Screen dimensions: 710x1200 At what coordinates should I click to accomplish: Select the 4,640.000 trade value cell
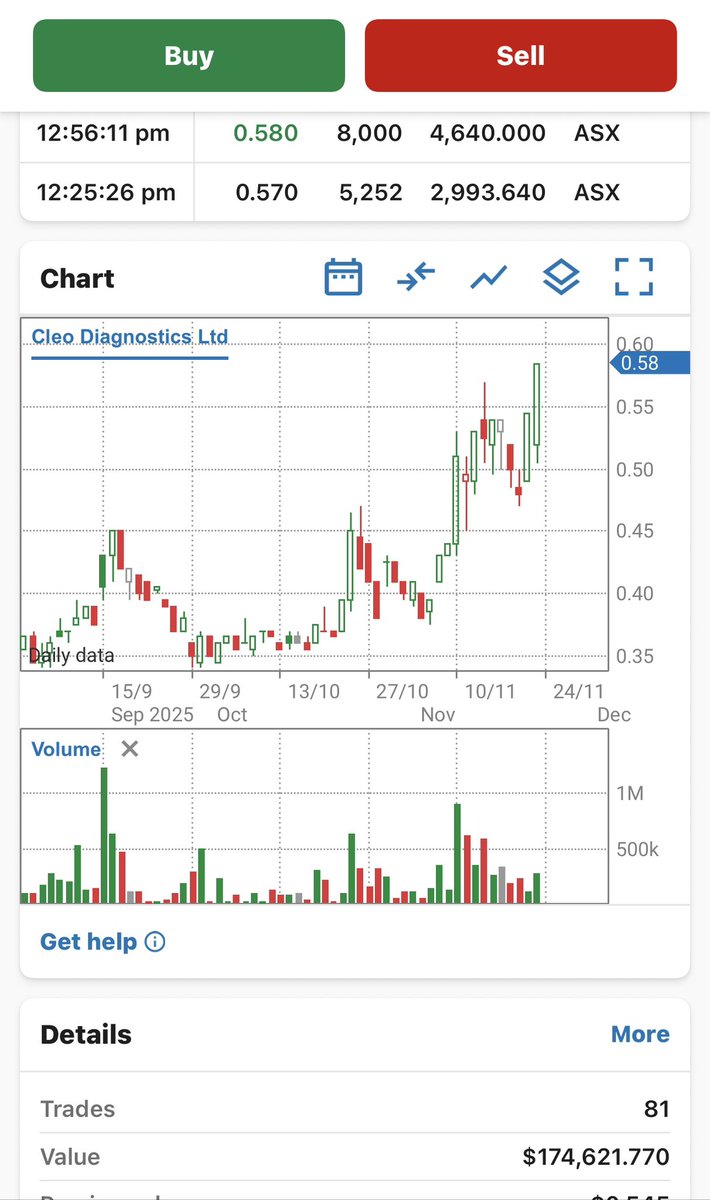click(x=488, y=133)
